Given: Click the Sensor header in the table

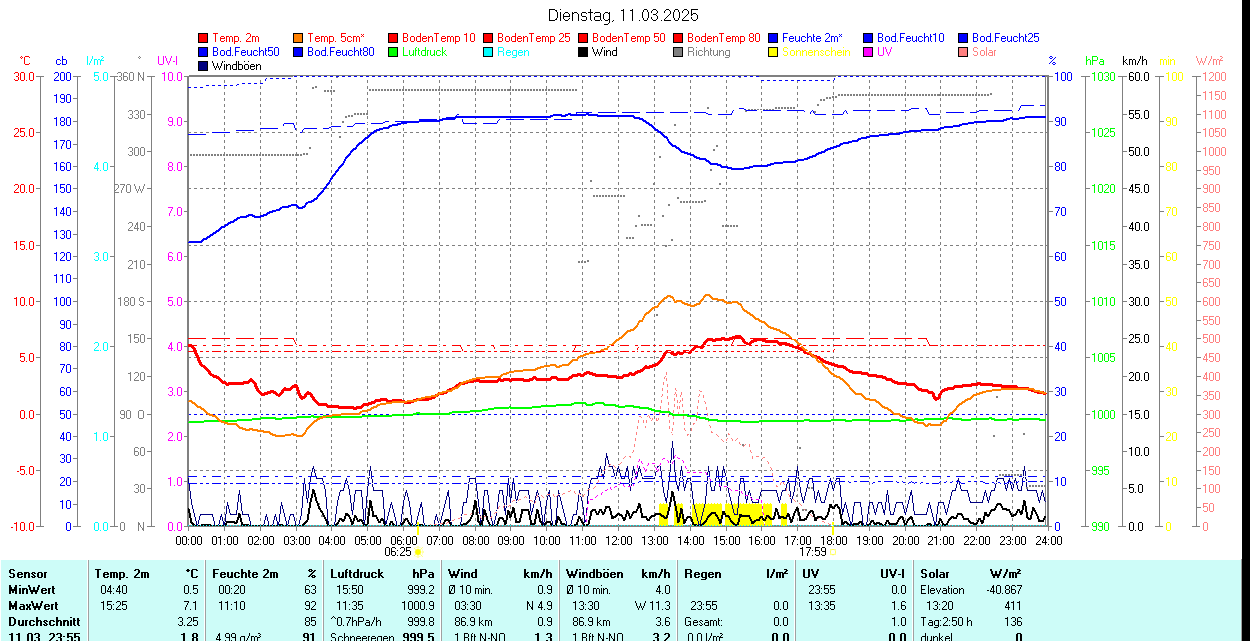Looking at the screenshot, I should click(x=28, y=574).
